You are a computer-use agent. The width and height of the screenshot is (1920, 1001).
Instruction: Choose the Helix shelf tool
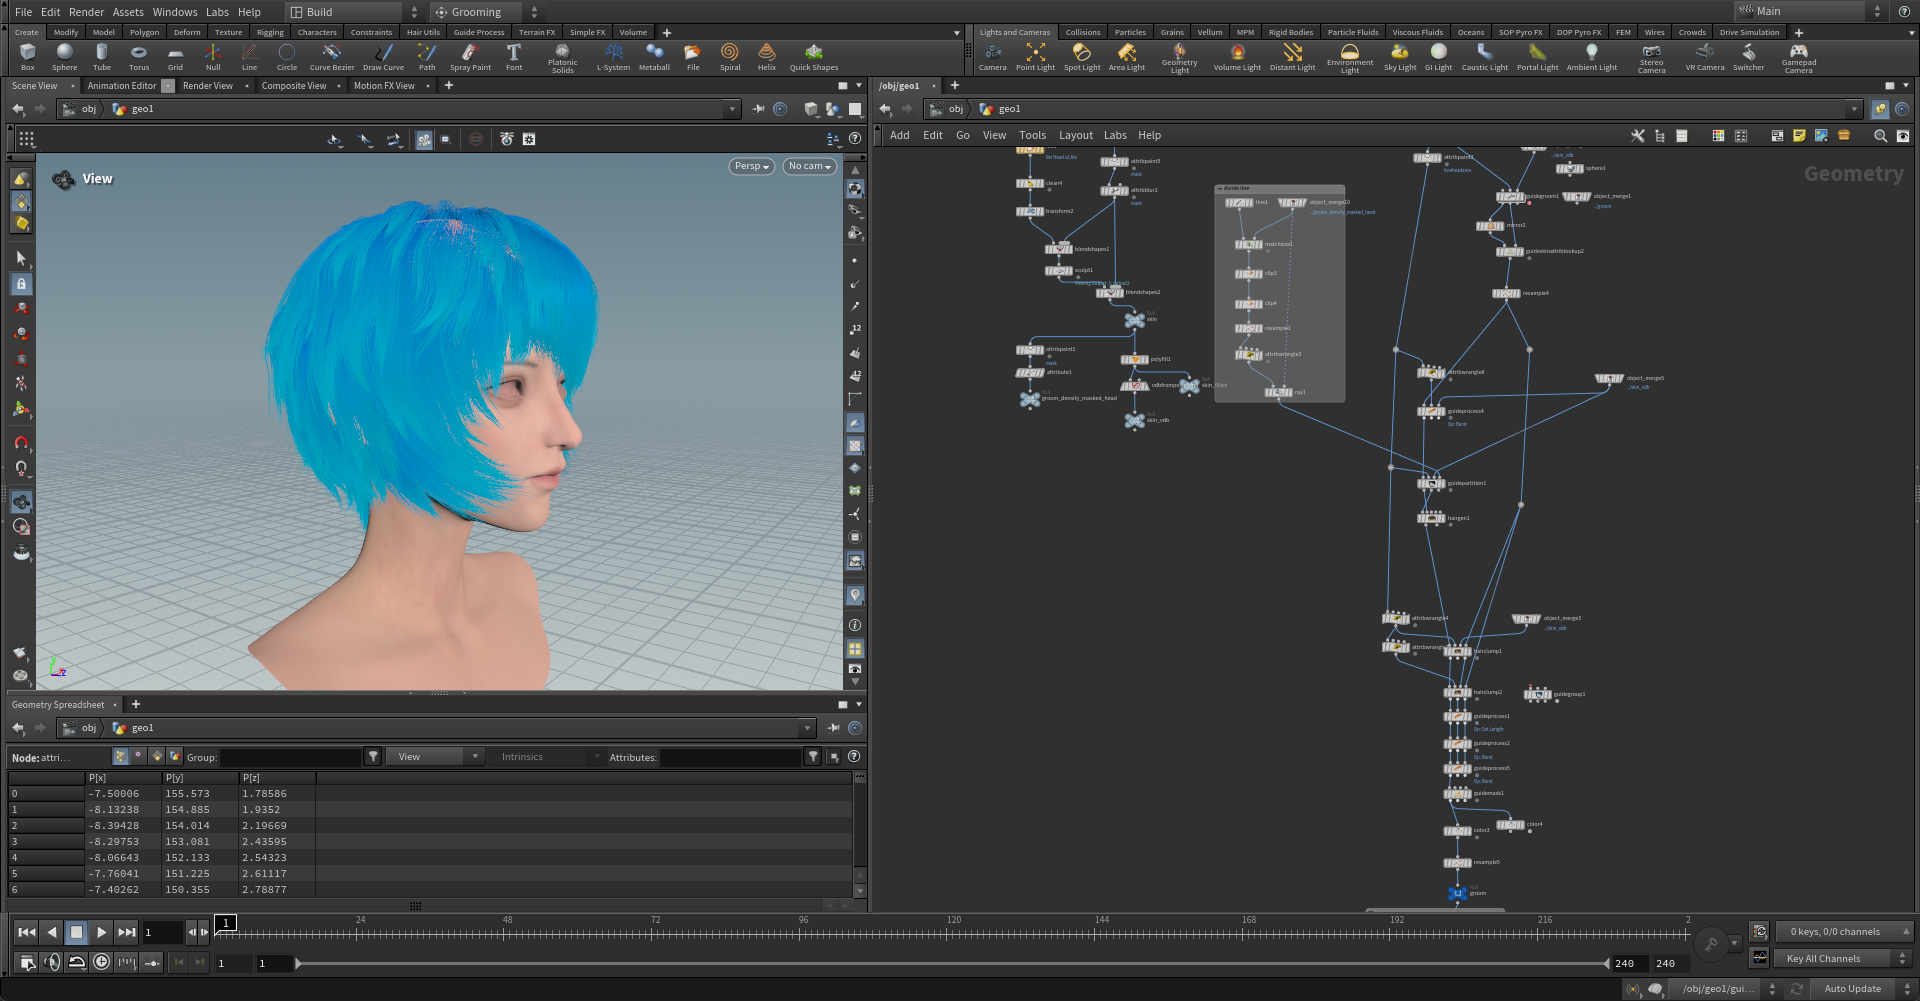pyautogui.click(x=766, y=56)
